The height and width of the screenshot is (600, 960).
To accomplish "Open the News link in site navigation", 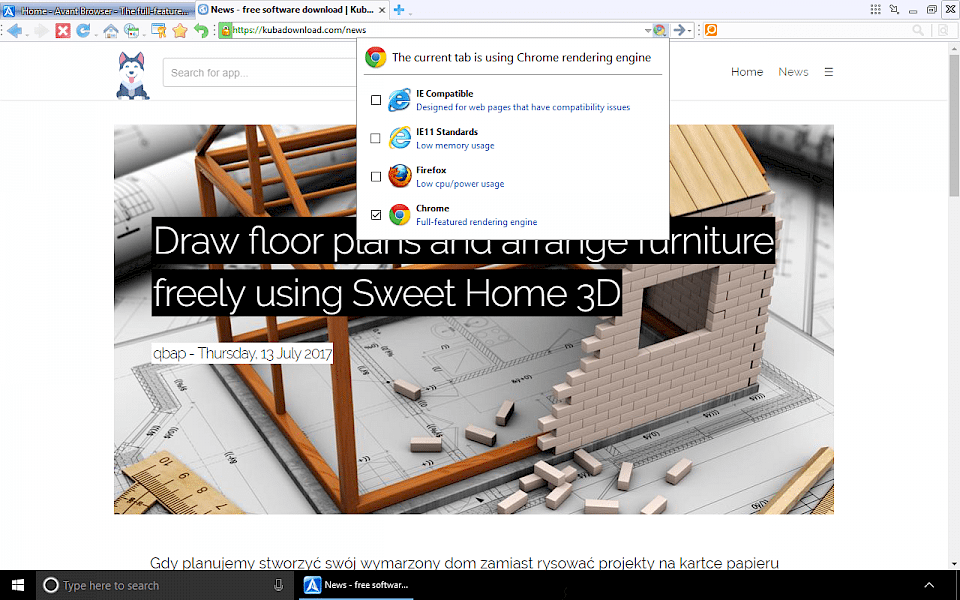I will click(x=793, y=72).
